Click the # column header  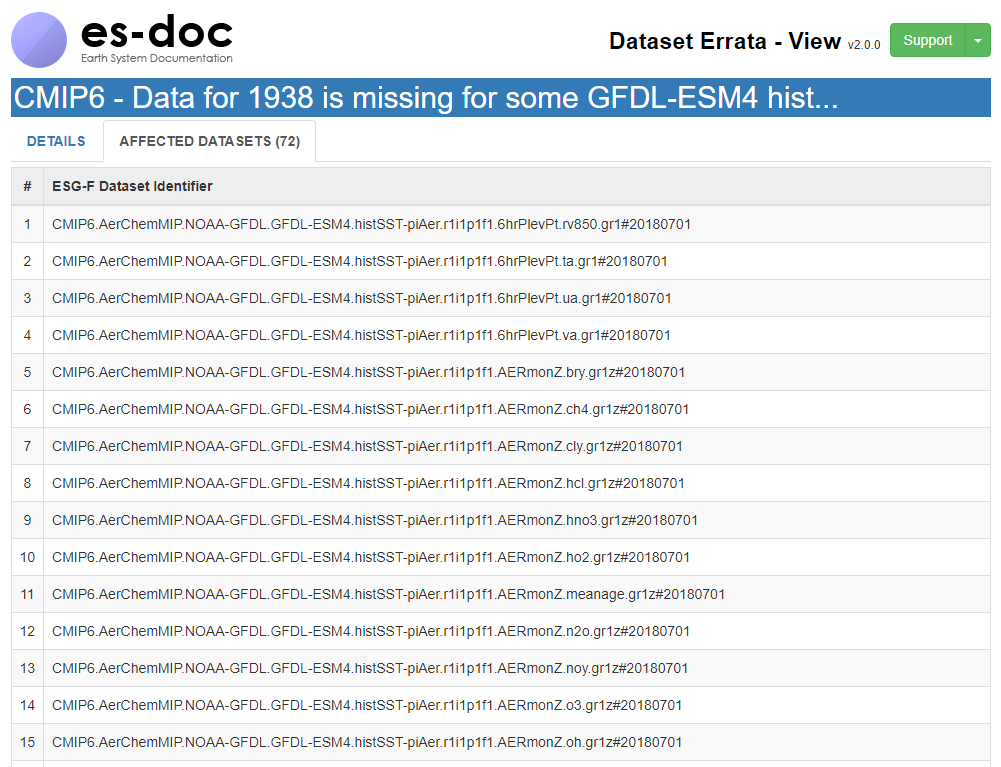[27, 186]
